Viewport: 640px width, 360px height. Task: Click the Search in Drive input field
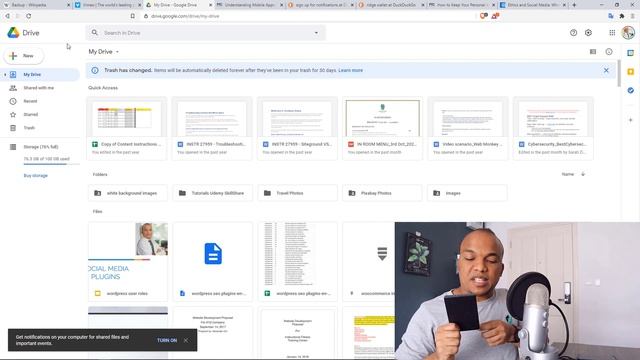(x=206, y=33)
